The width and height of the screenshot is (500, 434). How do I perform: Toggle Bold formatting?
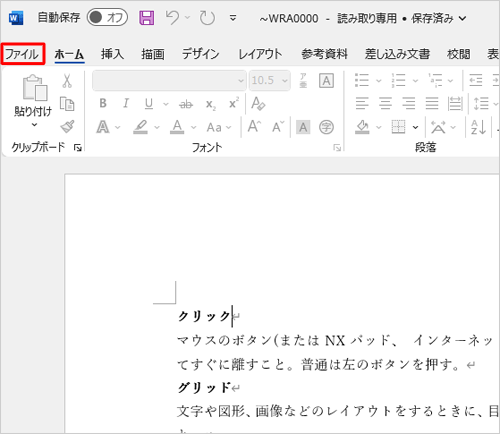pos(103,103)
